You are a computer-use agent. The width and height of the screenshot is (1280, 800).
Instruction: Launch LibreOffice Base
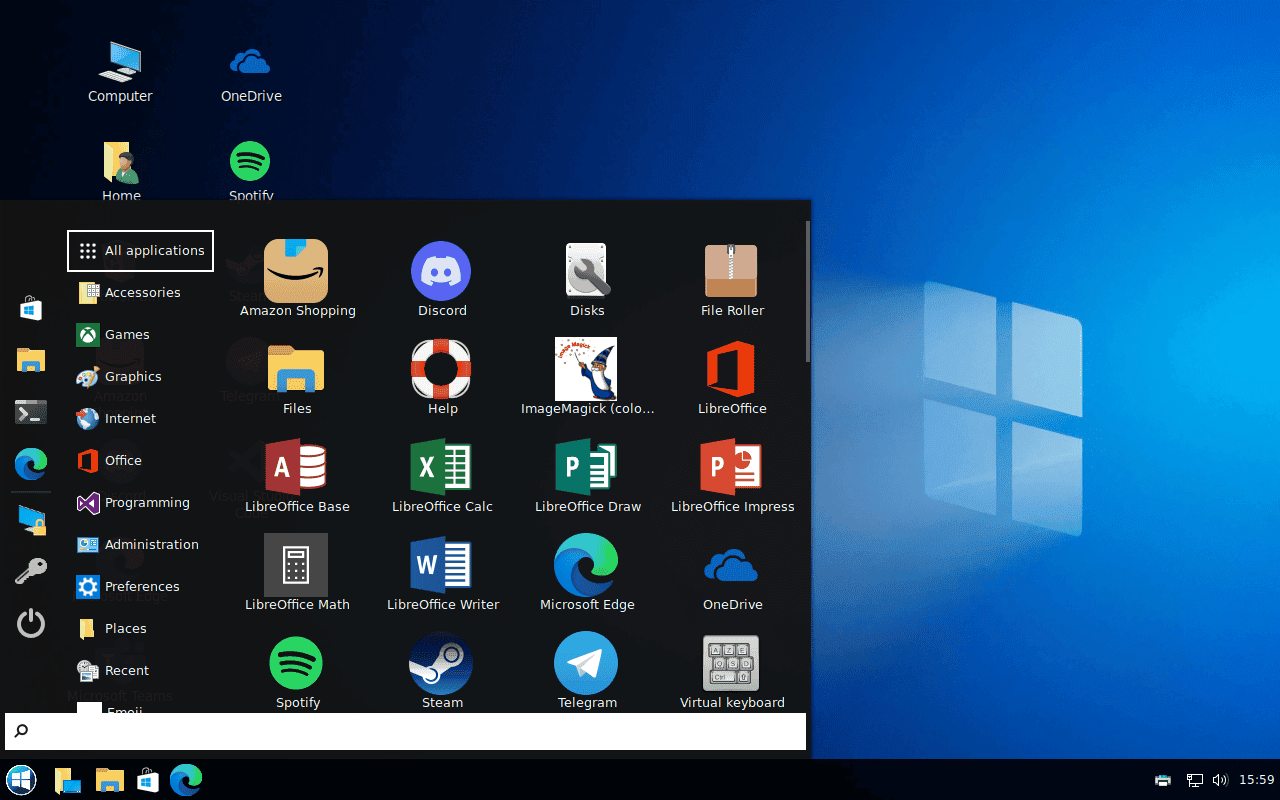point(297,475)
